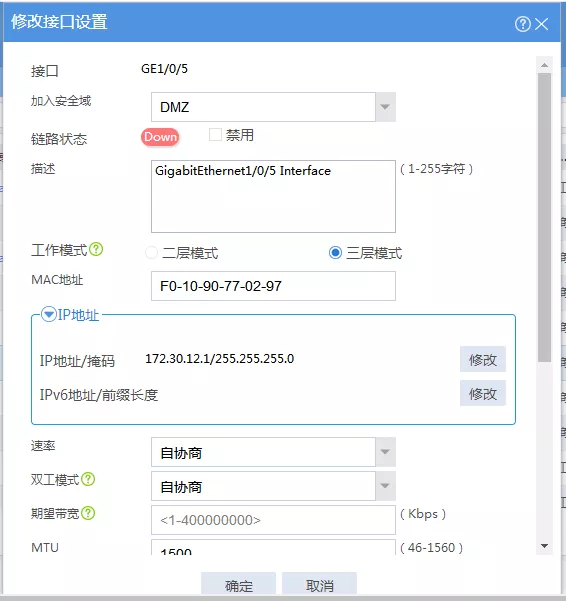Viewport: 566px width, 601px height.
Task: Collapse the IP地址 section with its arrow icon
Action: pos(49,314)
